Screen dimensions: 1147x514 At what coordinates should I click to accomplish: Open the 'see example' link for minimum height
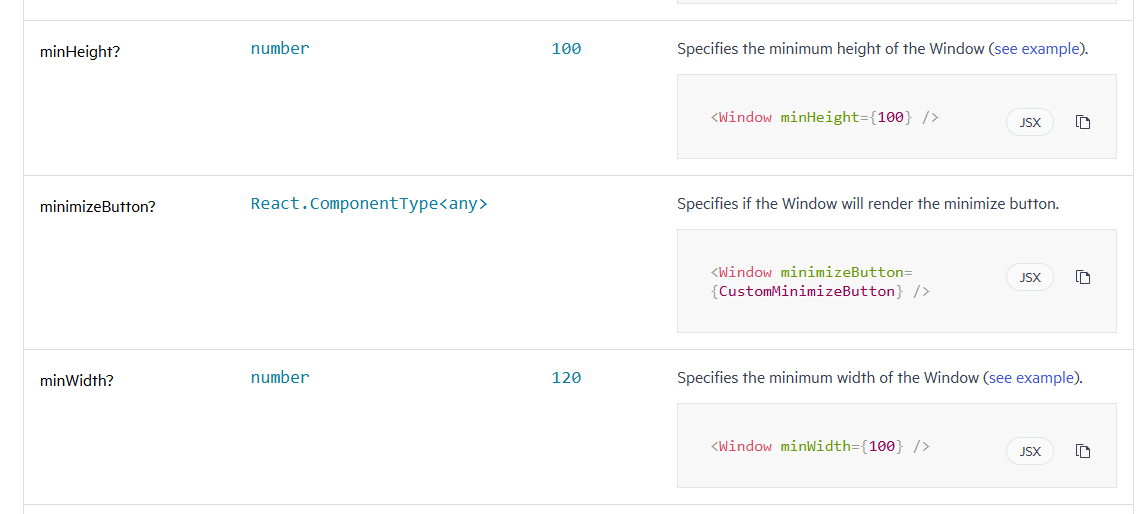(x=1036, y=49)
